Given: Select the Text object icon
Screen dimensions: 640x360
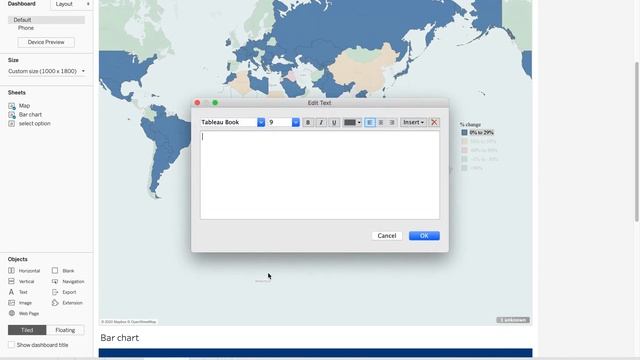Looking at the screenshot, I should point(11,292).
